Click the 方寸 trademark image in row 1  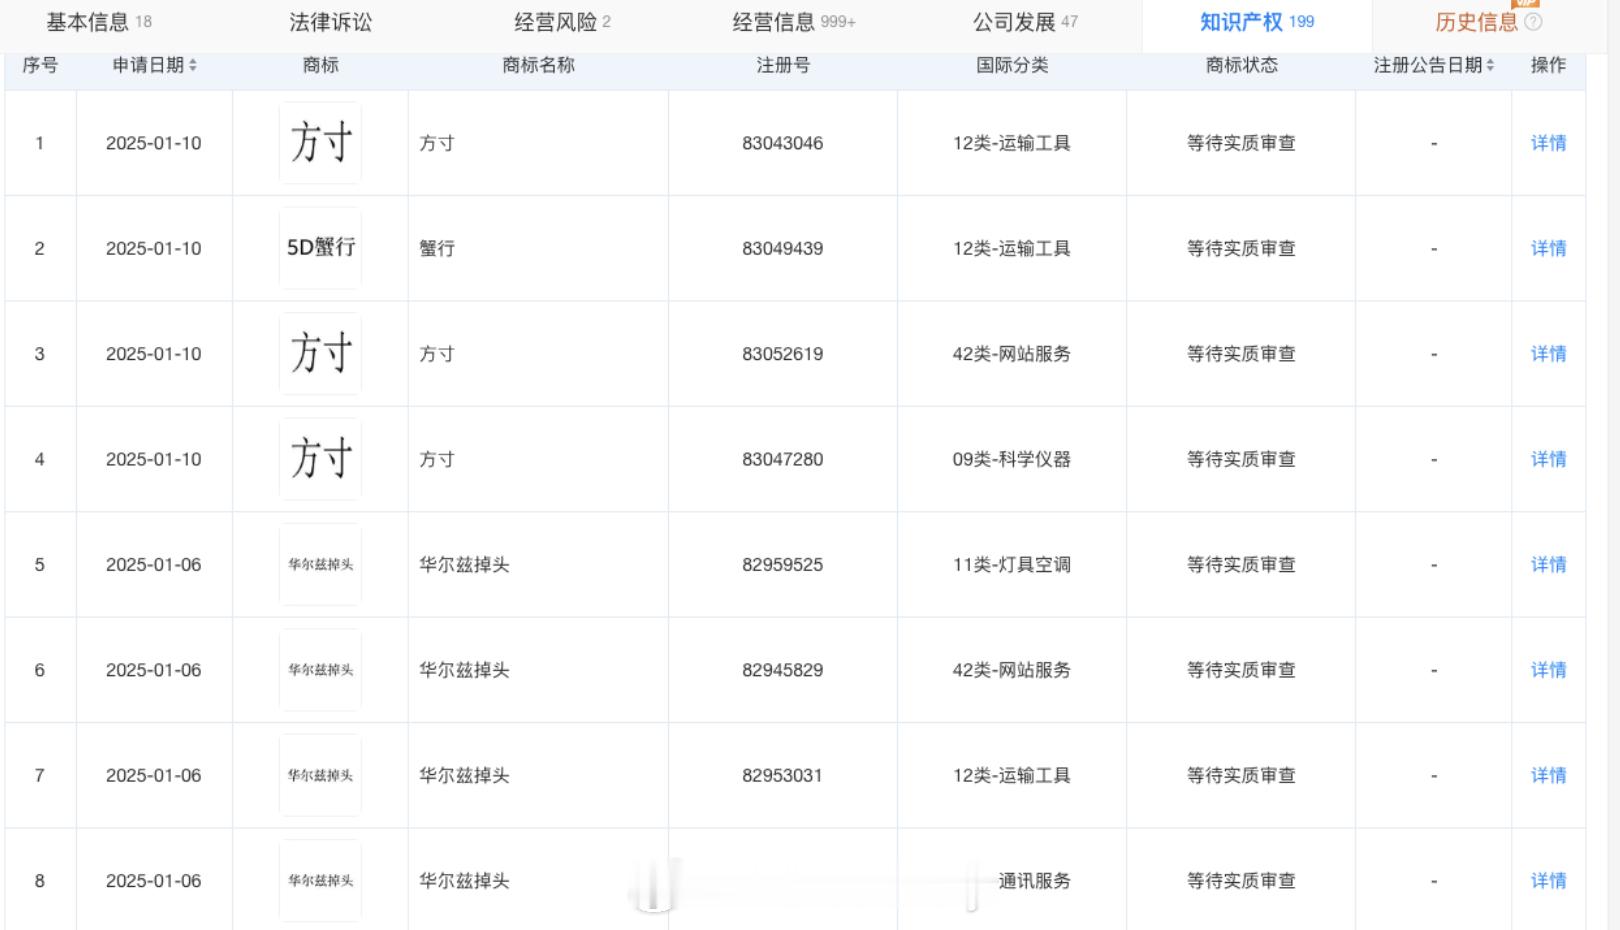pyautogui.click(x=320, y=142)
